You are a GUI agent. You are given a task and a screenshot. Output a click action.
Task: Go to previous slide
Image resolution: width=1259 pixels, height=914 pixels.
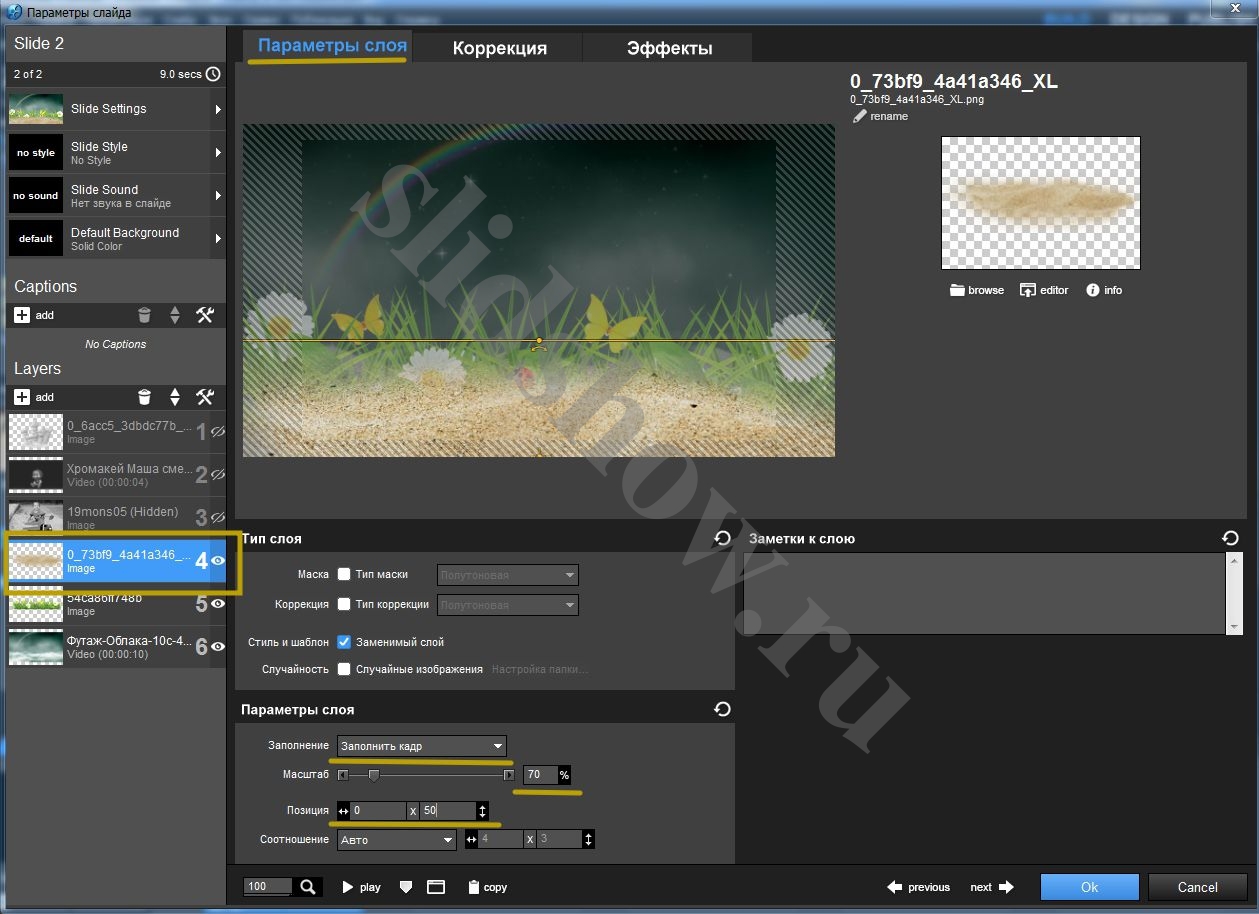[918, 887]
